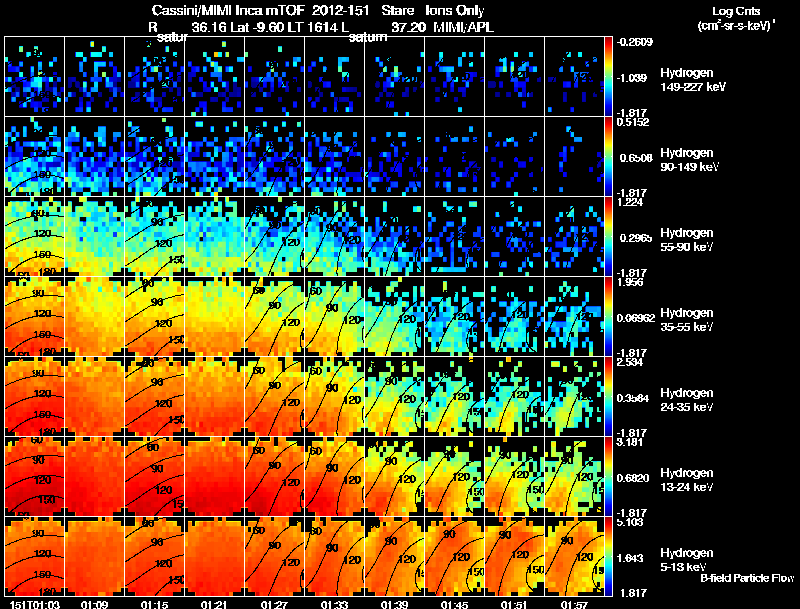This screenshot has width=800, height=609.
Task: Click the '01:27' time label
Action: [x=274, y=605]
